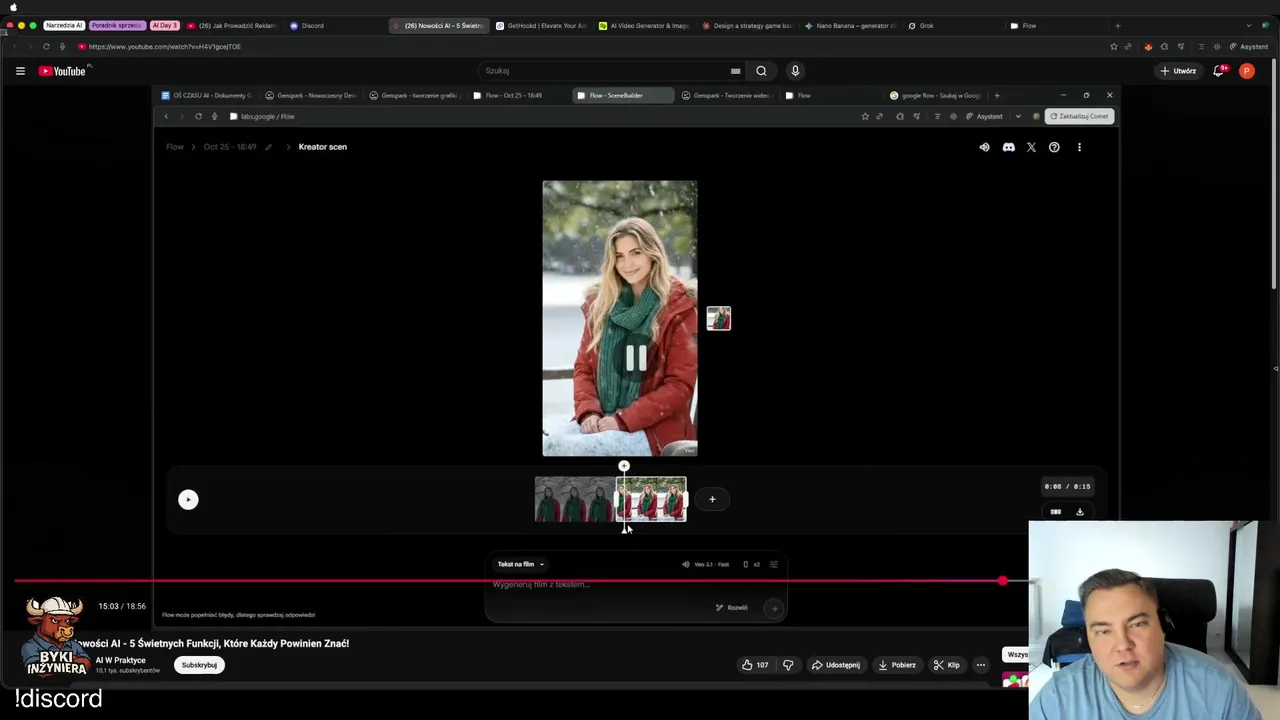Switch to the Grok browser tab
Image resolution: width=1280 pixels, height=720 pixels.
[x=921, y=26]
